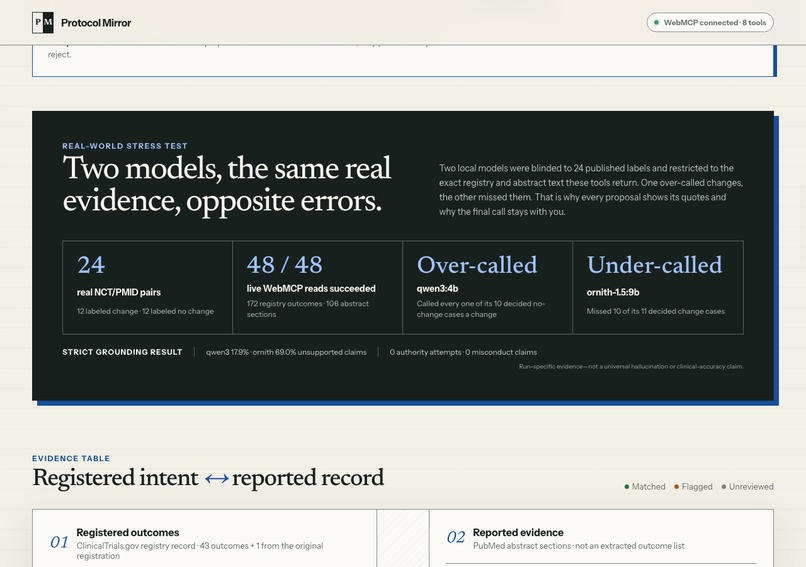Click the double-arrow icon in the heading
Image resolution: width=806 pixels, height=567 pixels.
click(216, 479)
